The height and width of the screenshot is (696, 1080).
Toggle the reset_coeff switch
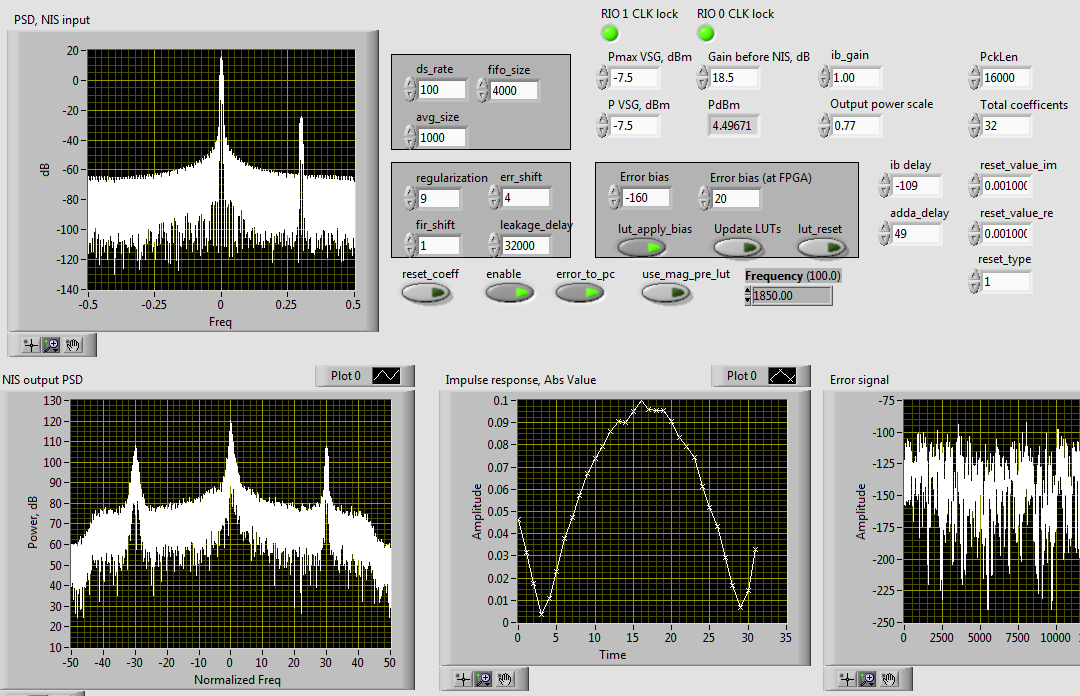[x=426, y=292]
